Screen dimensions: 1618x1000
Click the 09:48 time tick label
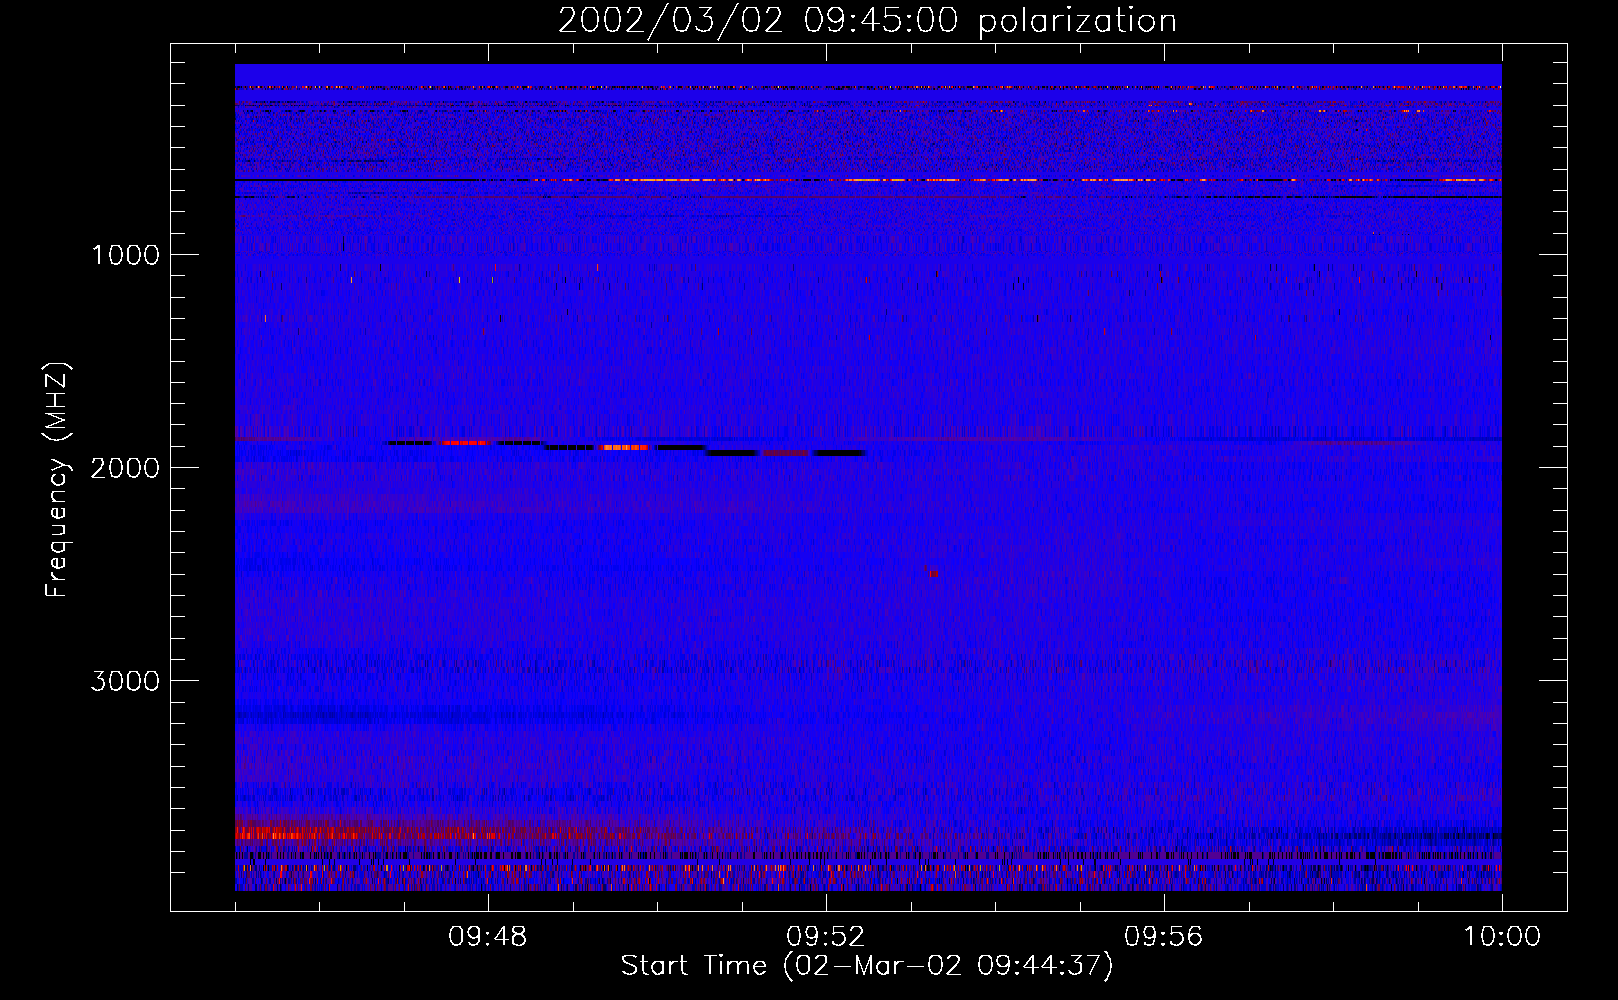(x=488, y=937)
